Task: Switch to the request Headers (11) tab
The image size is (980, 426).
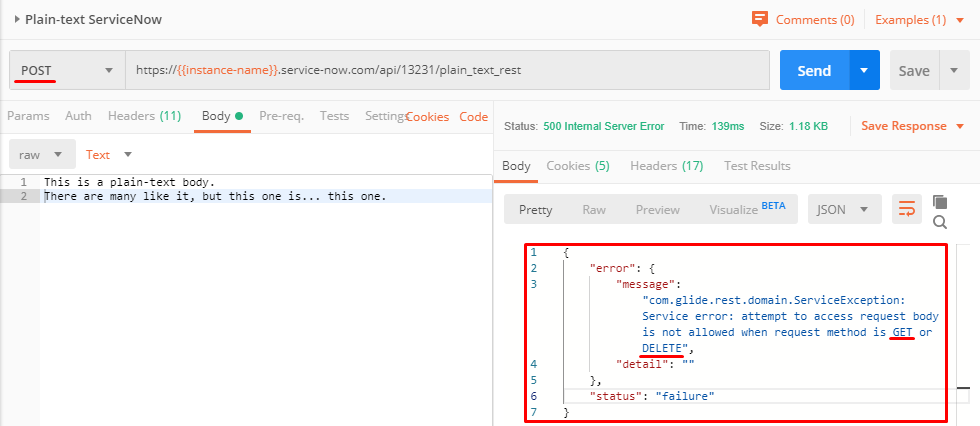Action: (144, 116)
